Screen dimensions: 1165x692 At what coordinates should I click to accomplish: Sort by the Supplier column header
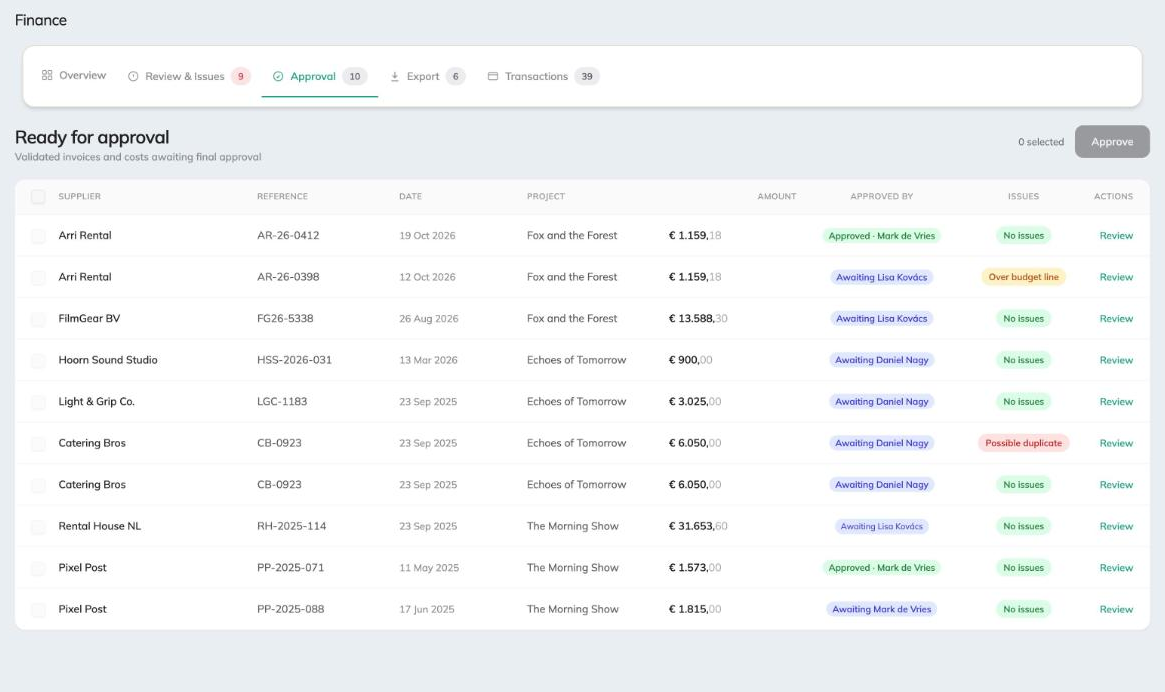pyautogui.click(x=79, y=196)
